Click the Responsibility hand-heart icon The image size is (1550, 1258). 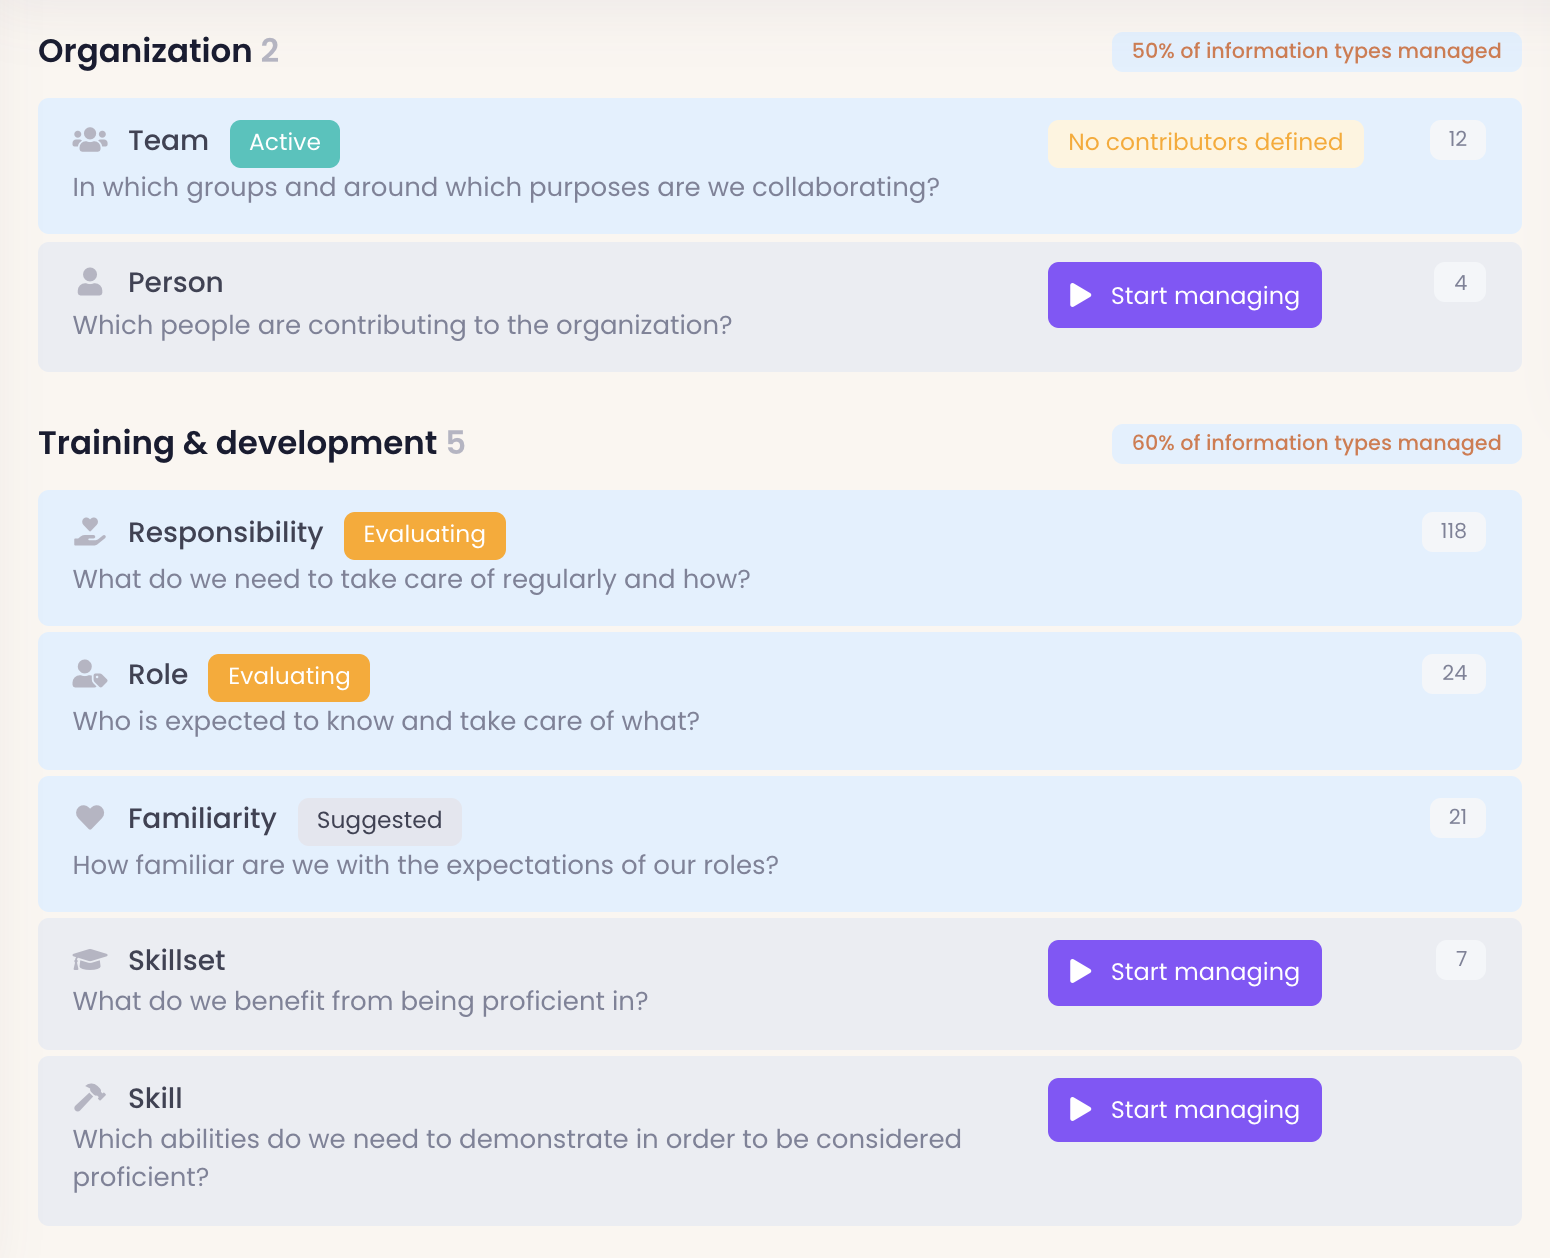pyautogui.click(x=90, y=532)
